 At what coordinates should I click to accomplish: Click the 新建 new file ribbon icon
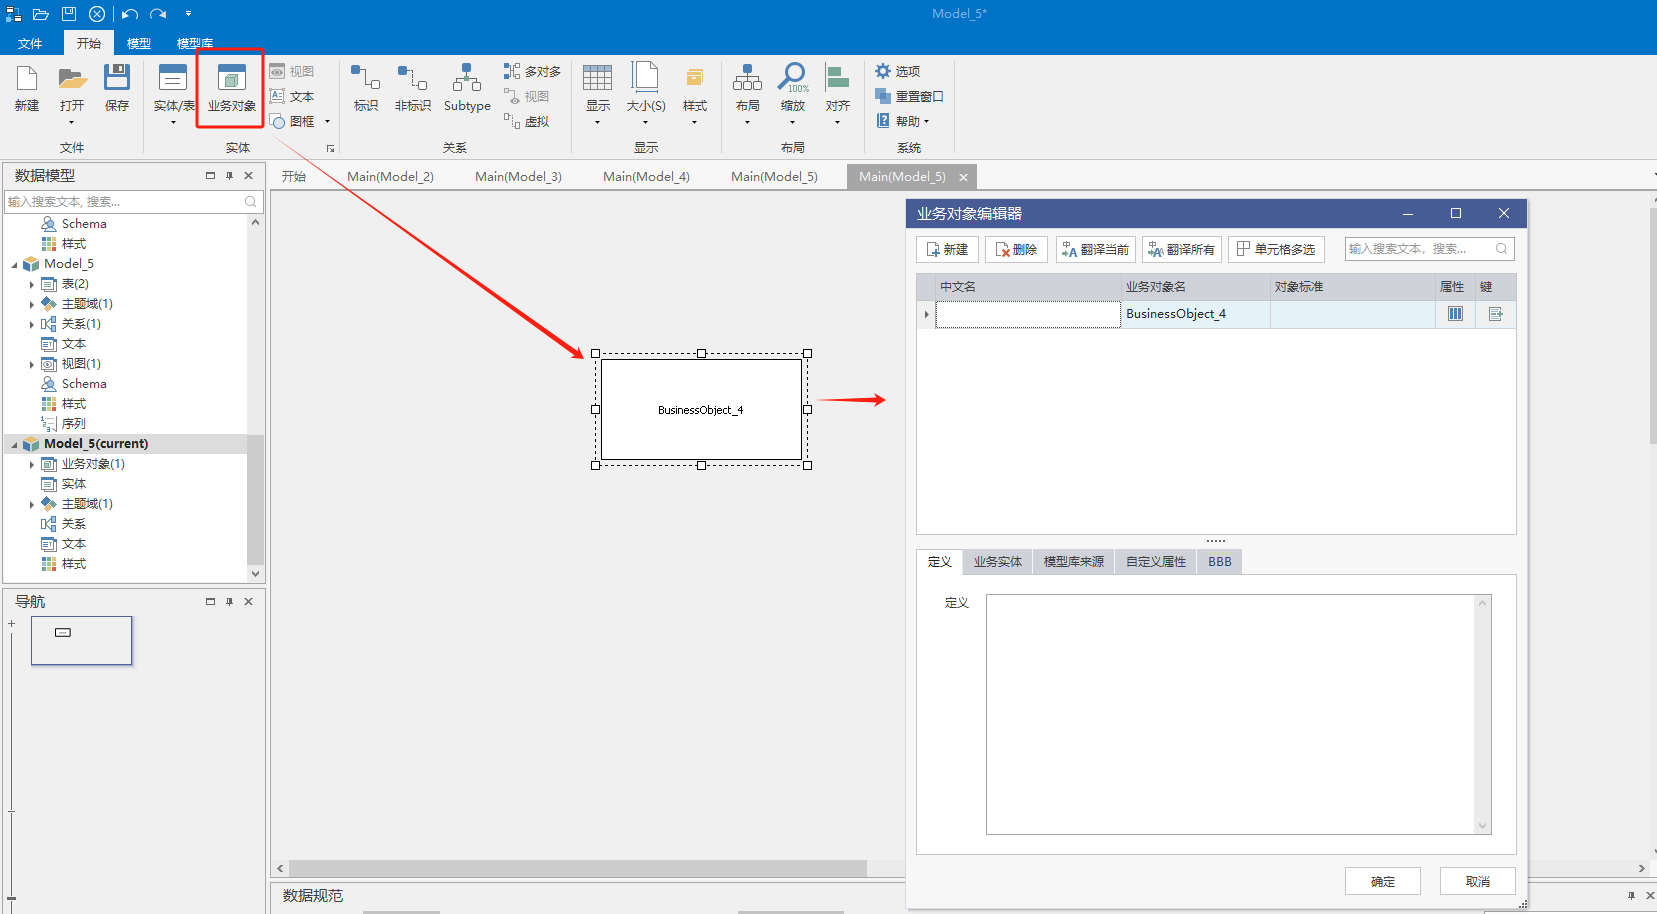27,88
